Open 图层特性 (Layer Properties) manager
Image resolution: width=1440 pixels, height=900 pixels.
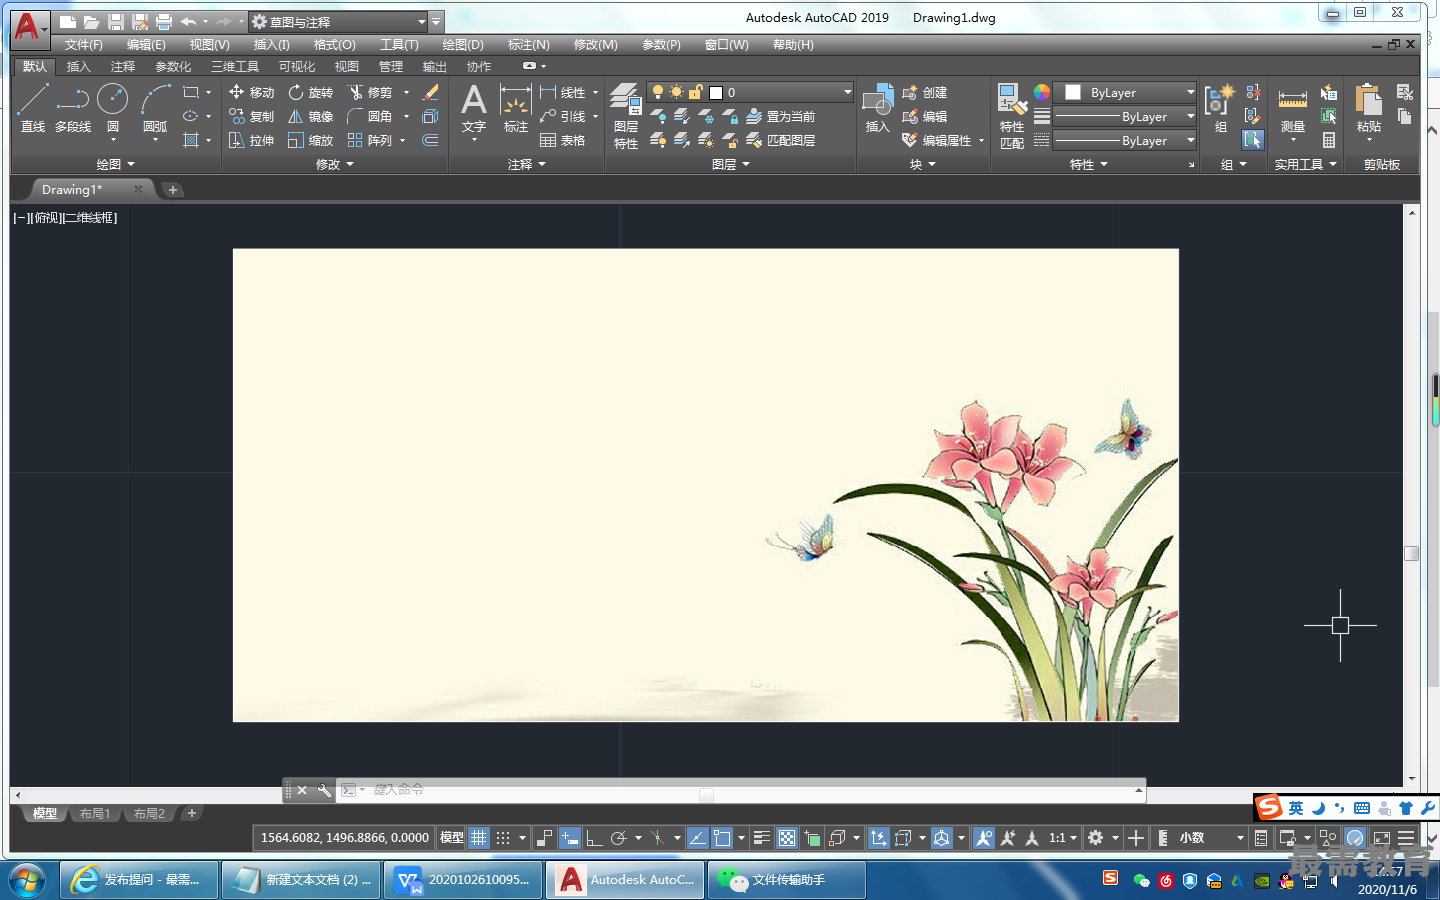click(626, 116)
